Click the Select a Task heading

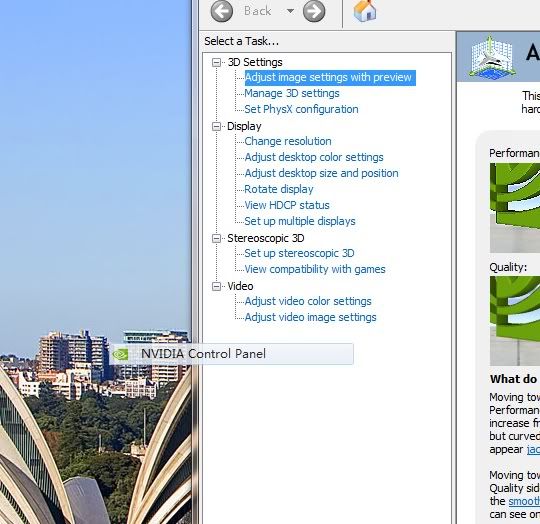pyautogui.click(x=241, y=41)
